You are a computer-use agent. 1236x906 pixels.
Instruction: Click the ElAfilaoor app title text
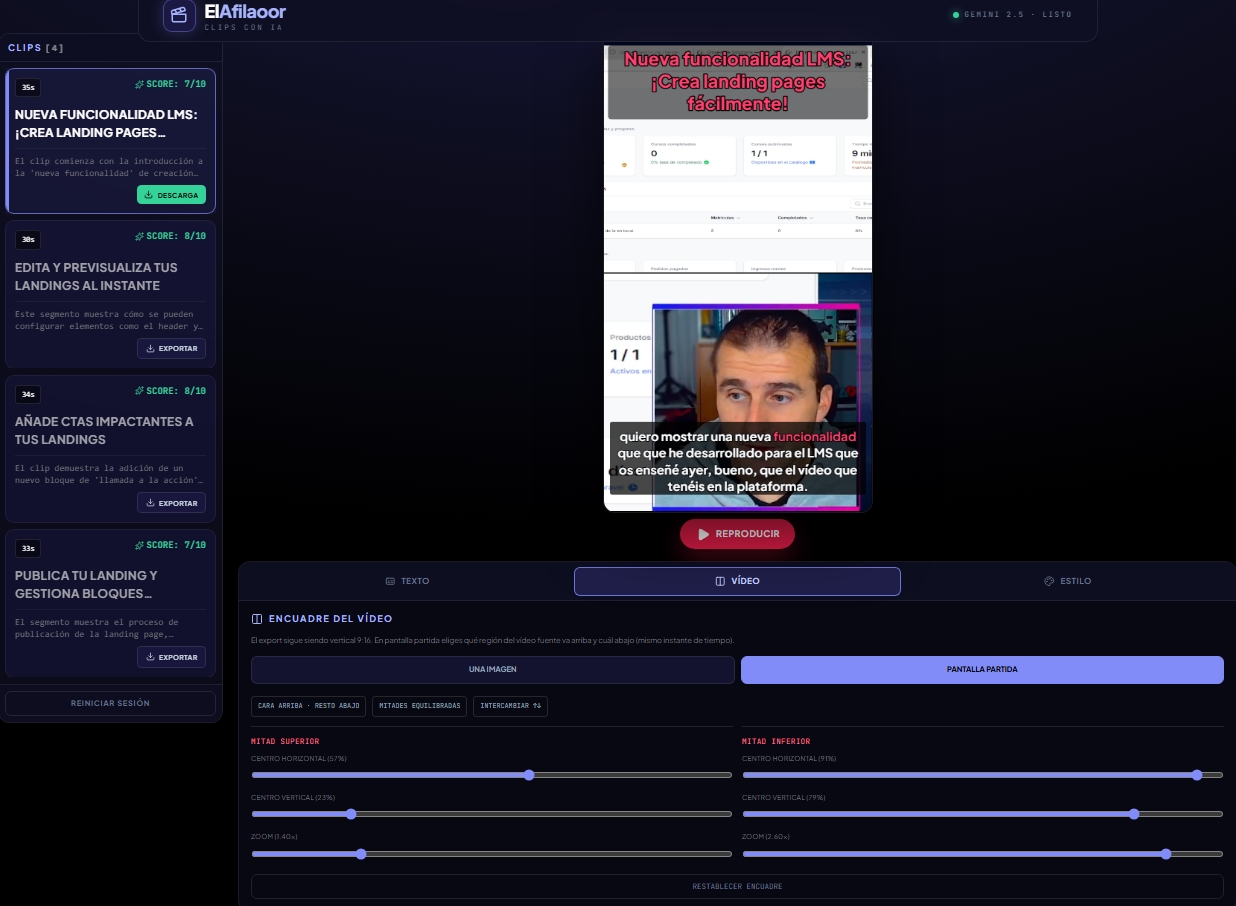pyautogui.click(x=245, y=12)
